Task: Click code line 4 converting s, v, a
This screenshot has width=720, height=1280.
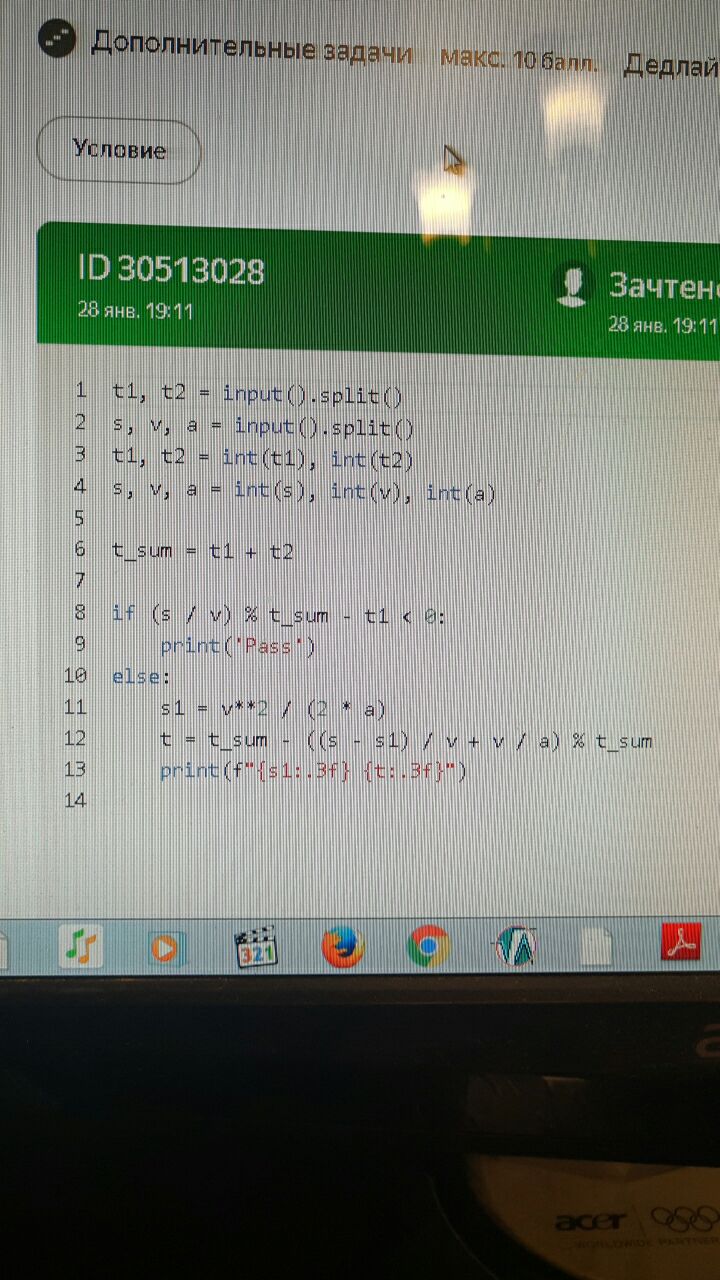Action: tap(304, 490)
